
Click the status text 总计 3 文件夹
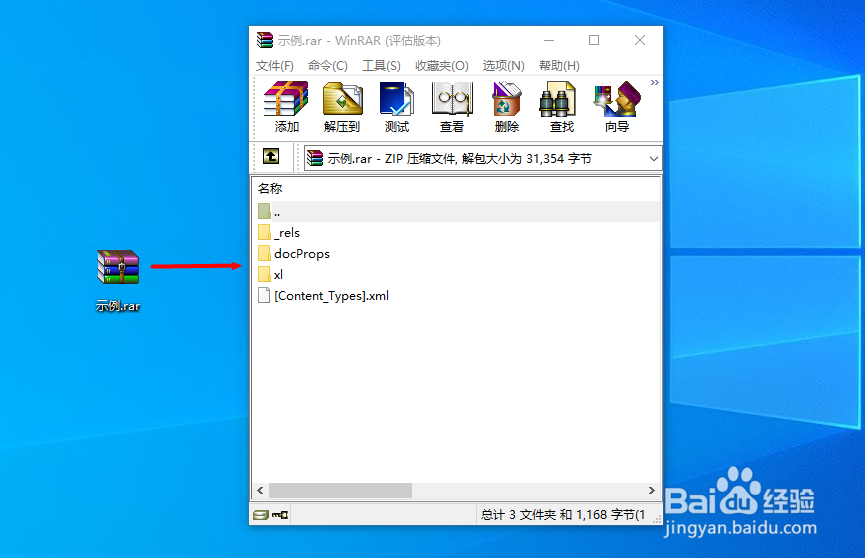pyautogui.click(x=518, y=515)
